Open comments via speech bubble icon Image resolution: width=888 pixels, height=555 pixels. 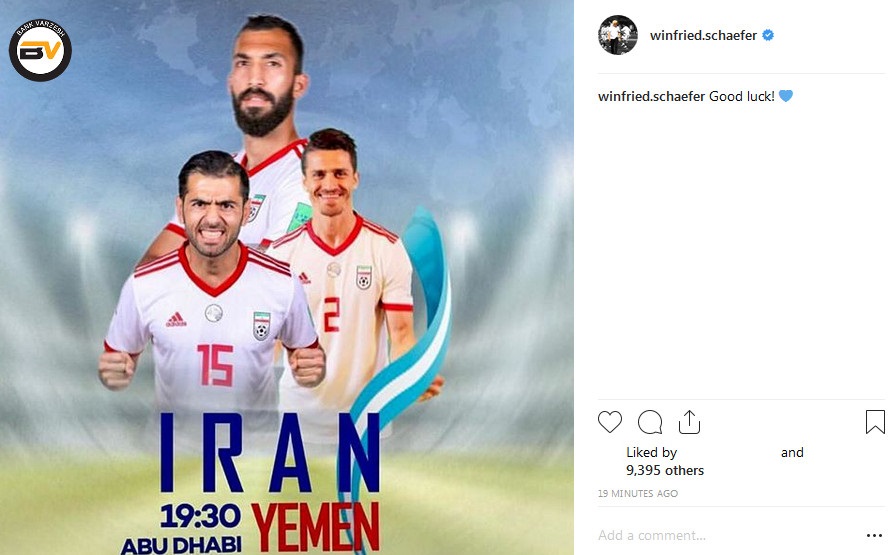(x=650, y=422)
